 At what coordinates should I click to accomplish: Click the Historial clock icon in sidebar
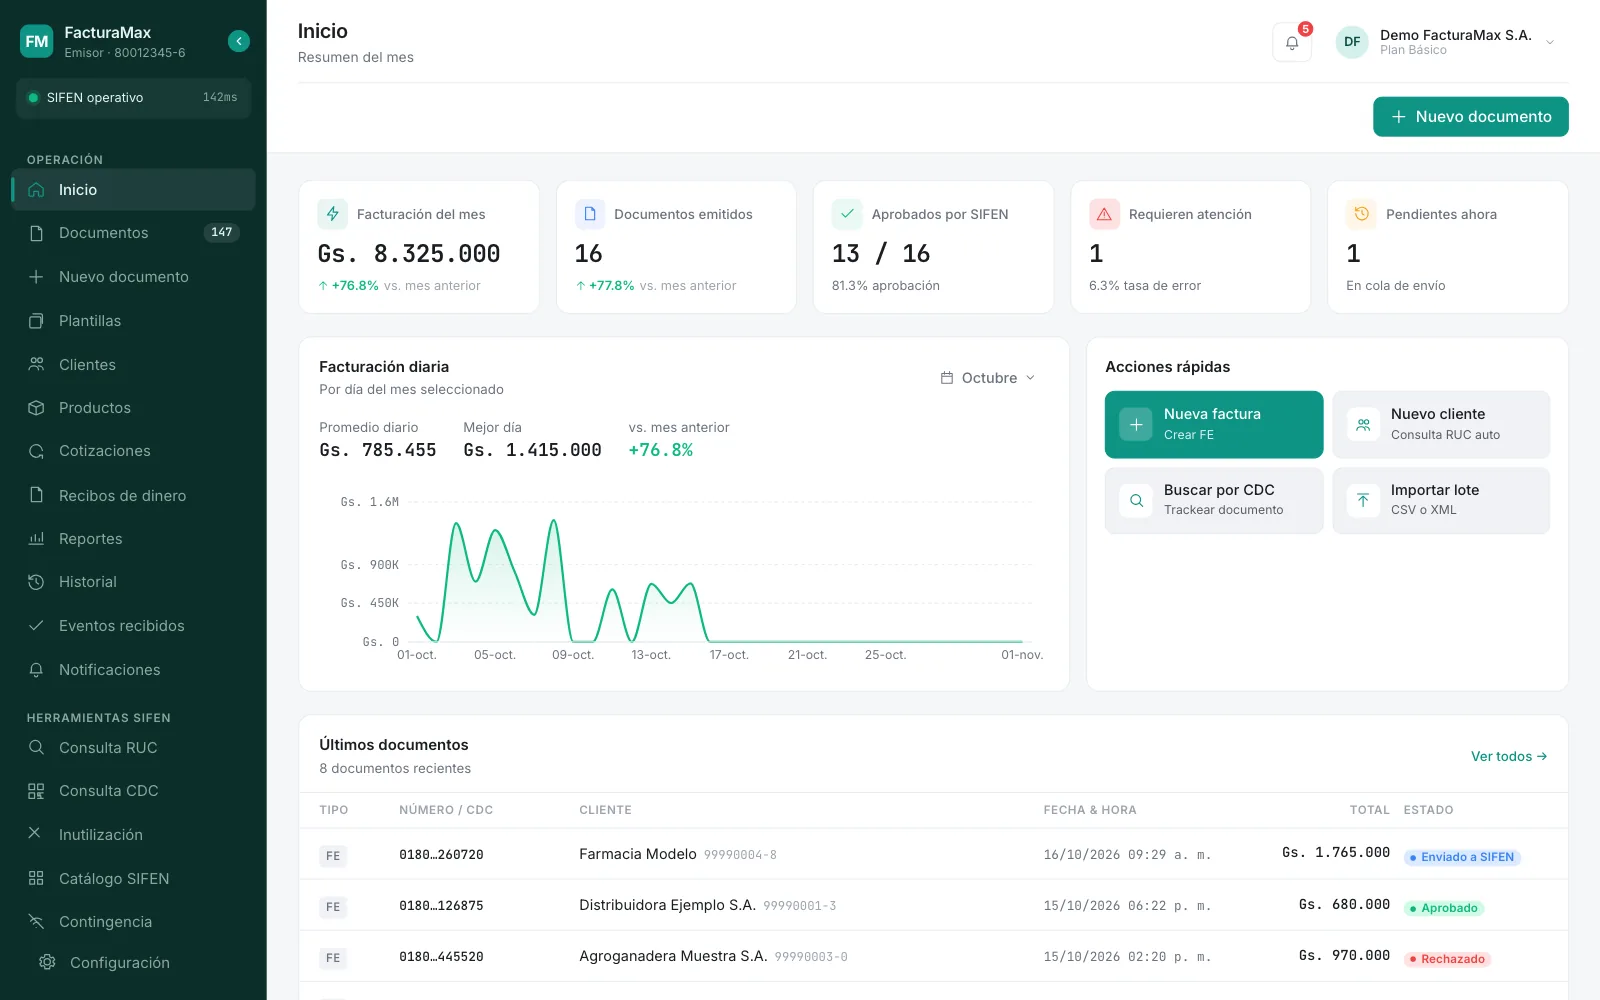[x=36, y=582]
